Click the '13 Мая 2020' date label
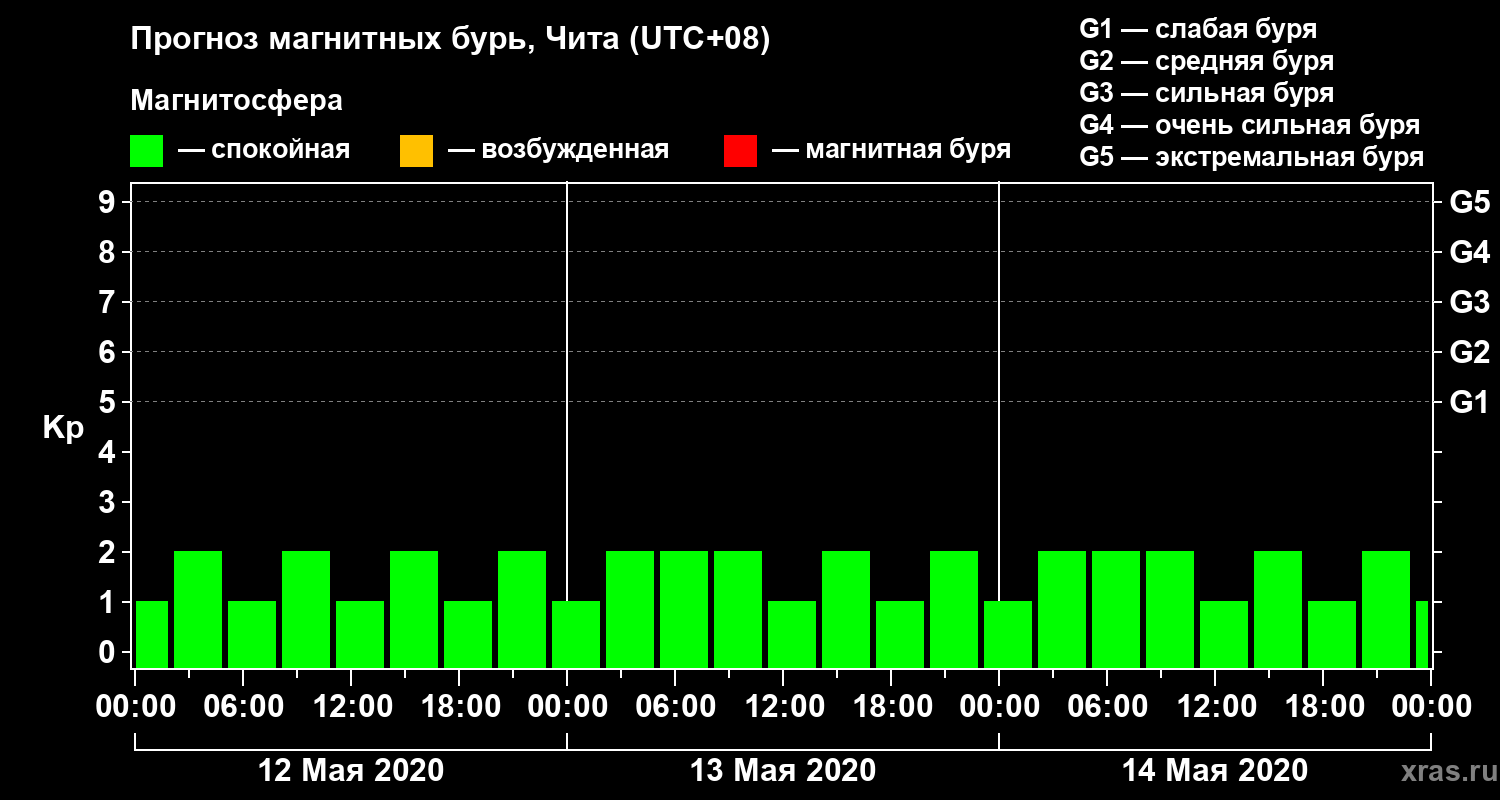1500x800 pixels. [783, 771]
